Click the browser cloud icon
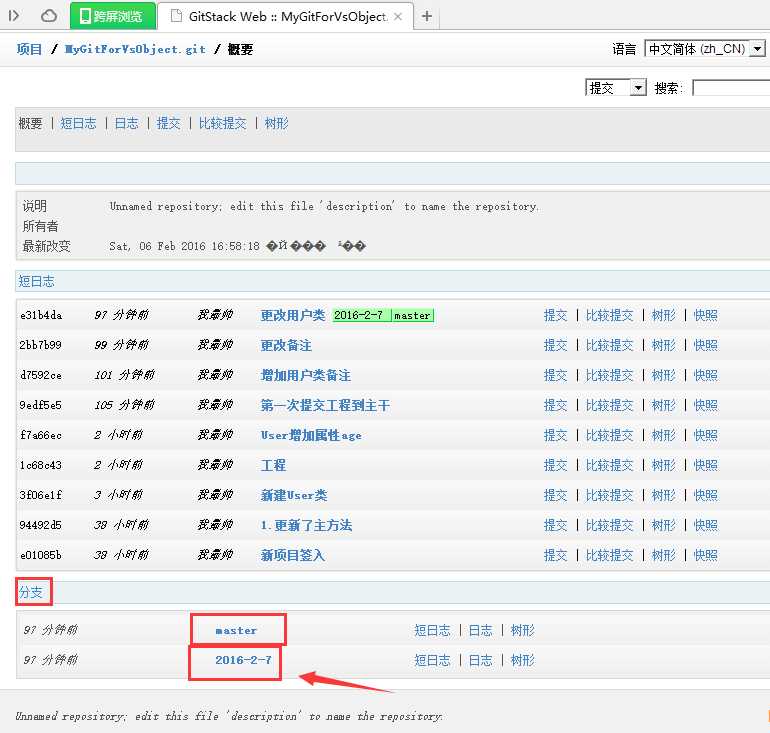Image resolution: width=770 pixels, height=733 pixels. click(x=48, y=16)
